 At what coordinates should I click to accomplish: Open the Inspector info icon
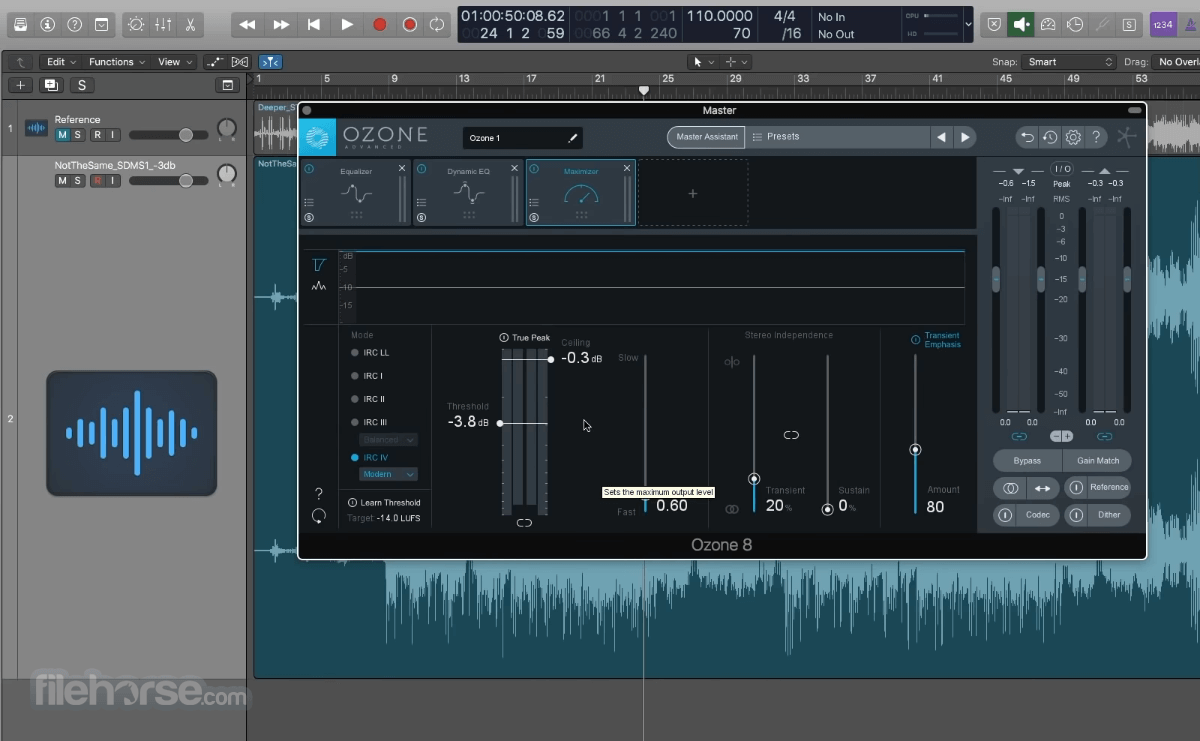pyautogui.click(x=47, y=24)
